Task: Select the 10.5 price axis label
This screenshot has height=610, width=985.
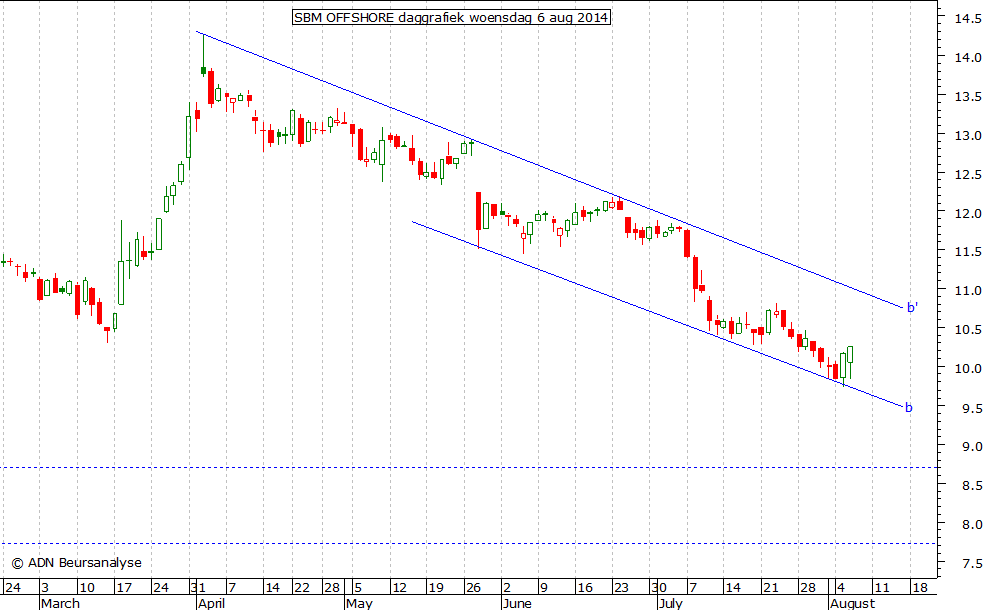Action: [x=967, y=329]
